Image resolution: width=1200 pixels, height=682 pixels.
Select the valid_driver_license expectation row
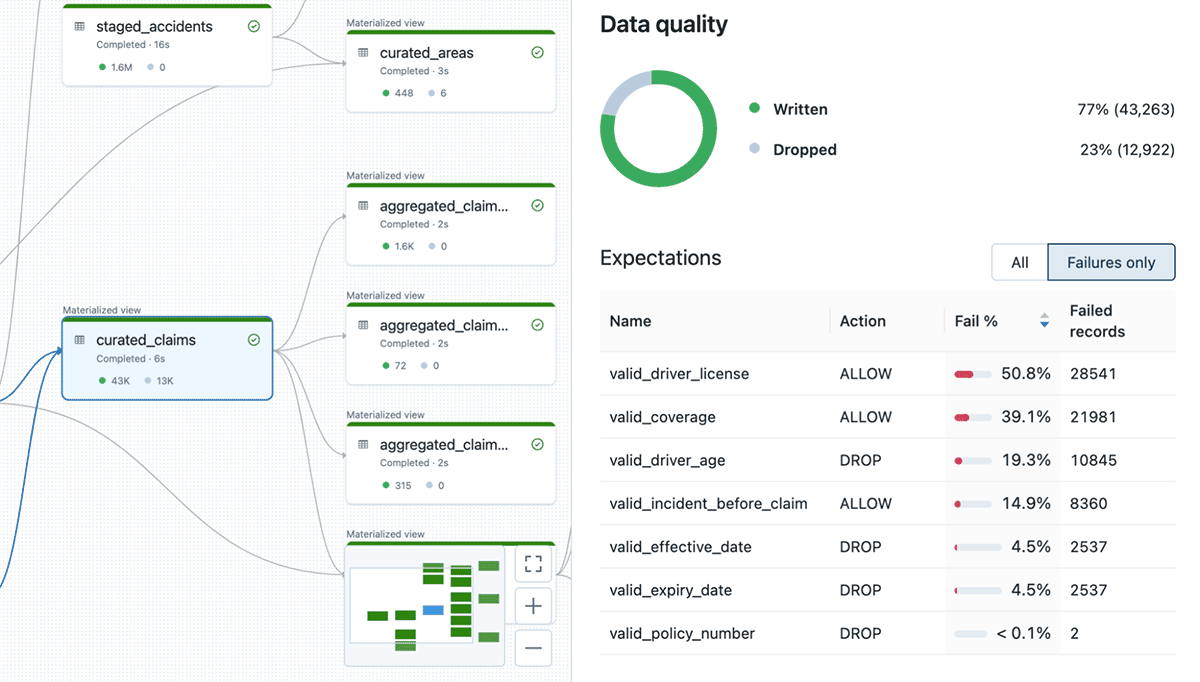679,374
